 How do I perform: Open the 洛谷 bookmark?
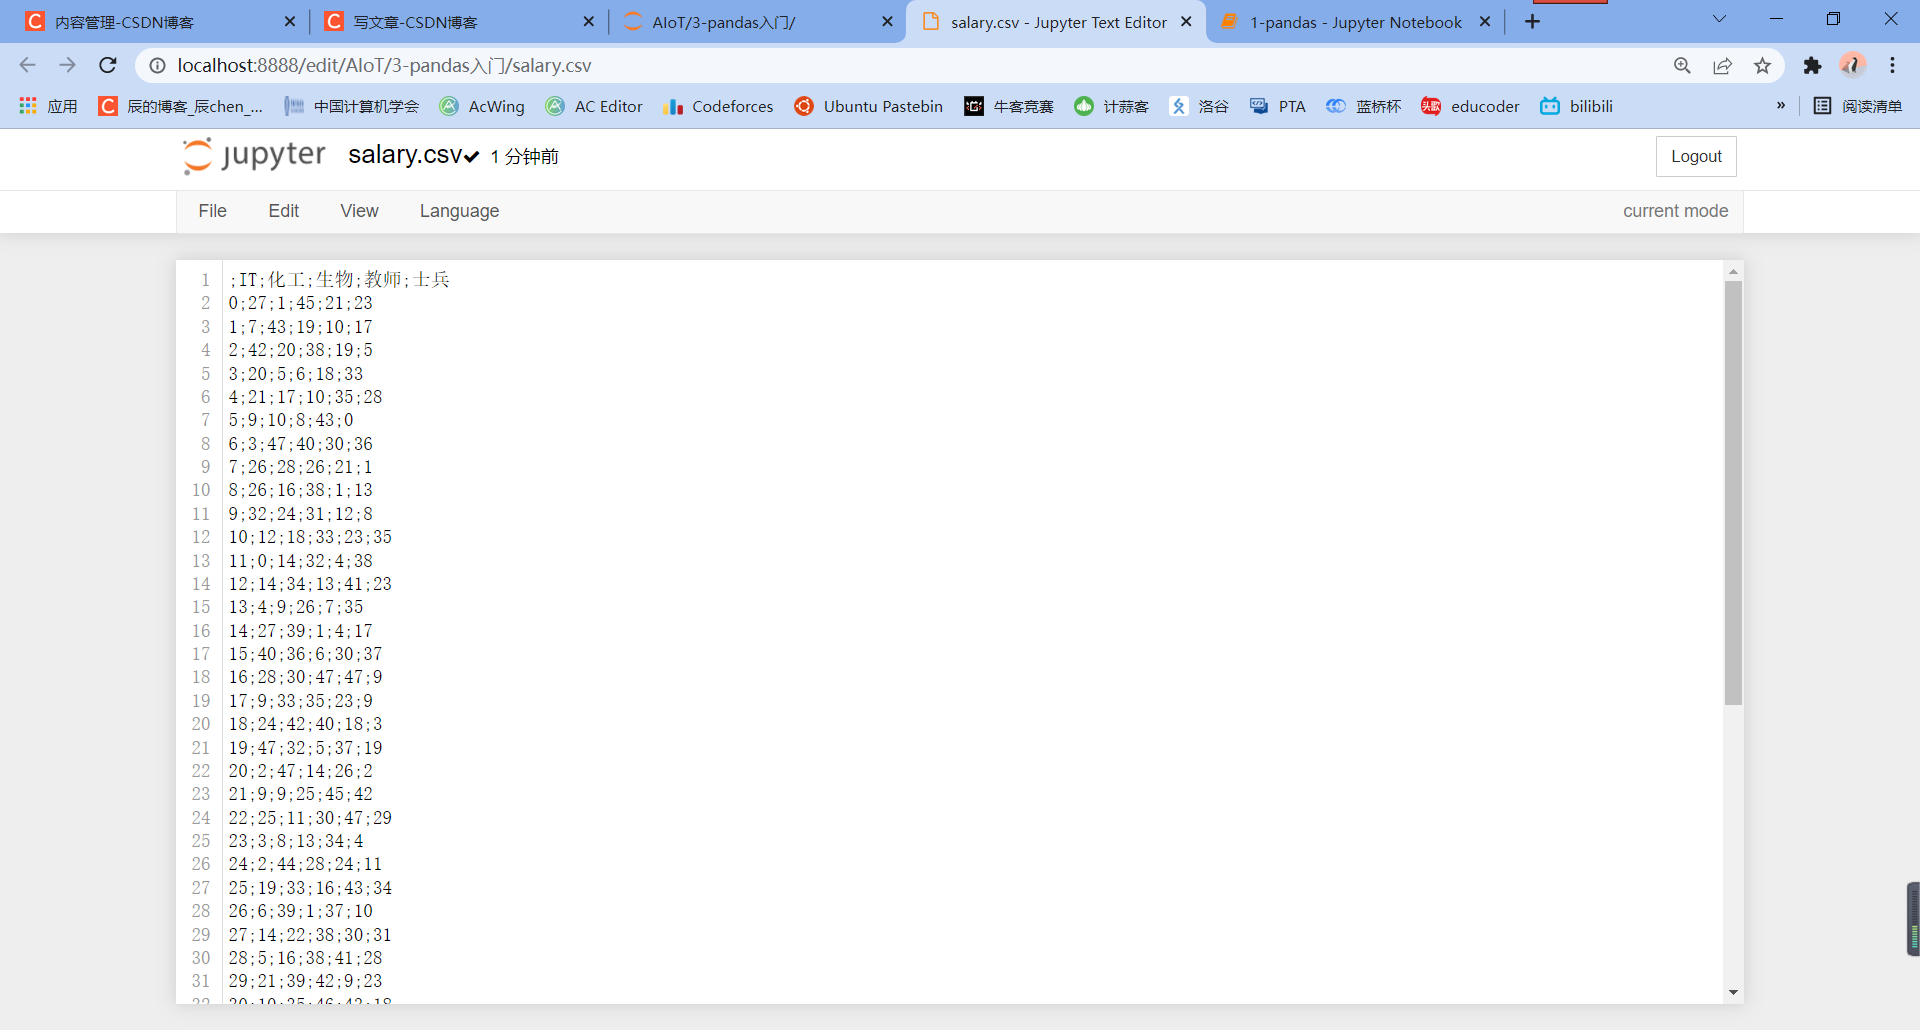(1198, 106)
